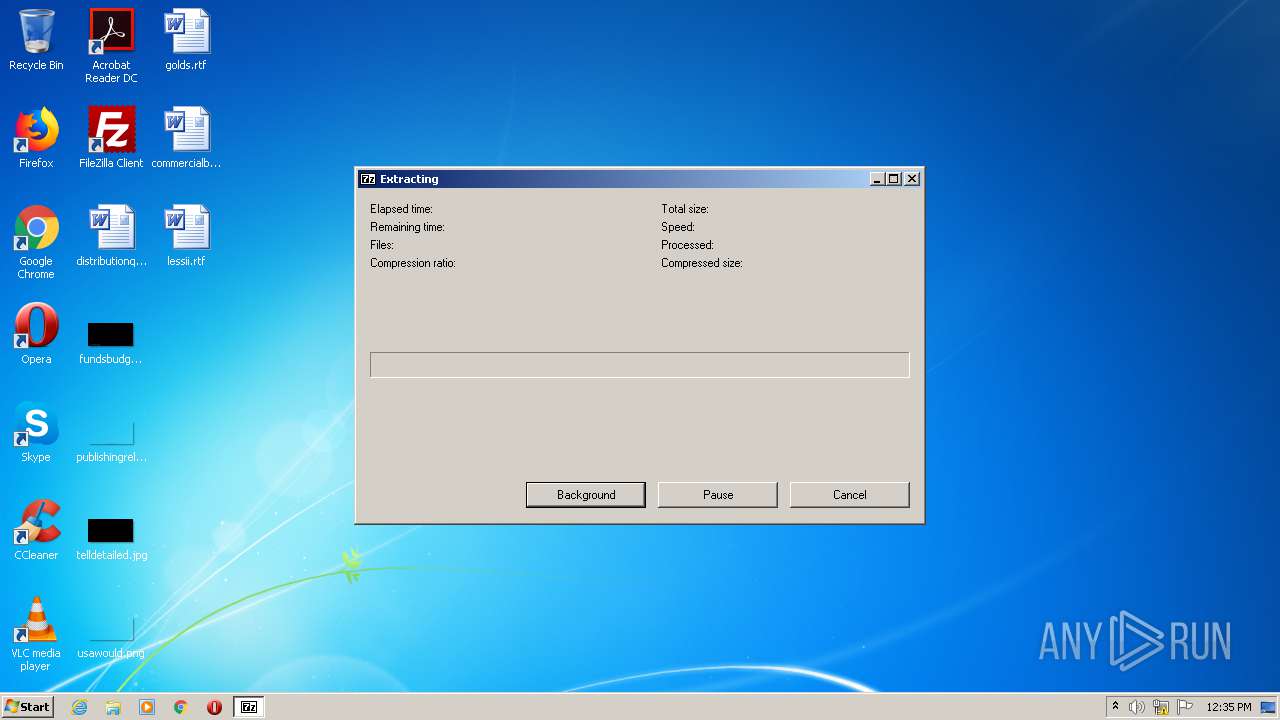Click the Files label
Image resolution: width=1280 pixels, height=720 pixels.
click(382, 245)
